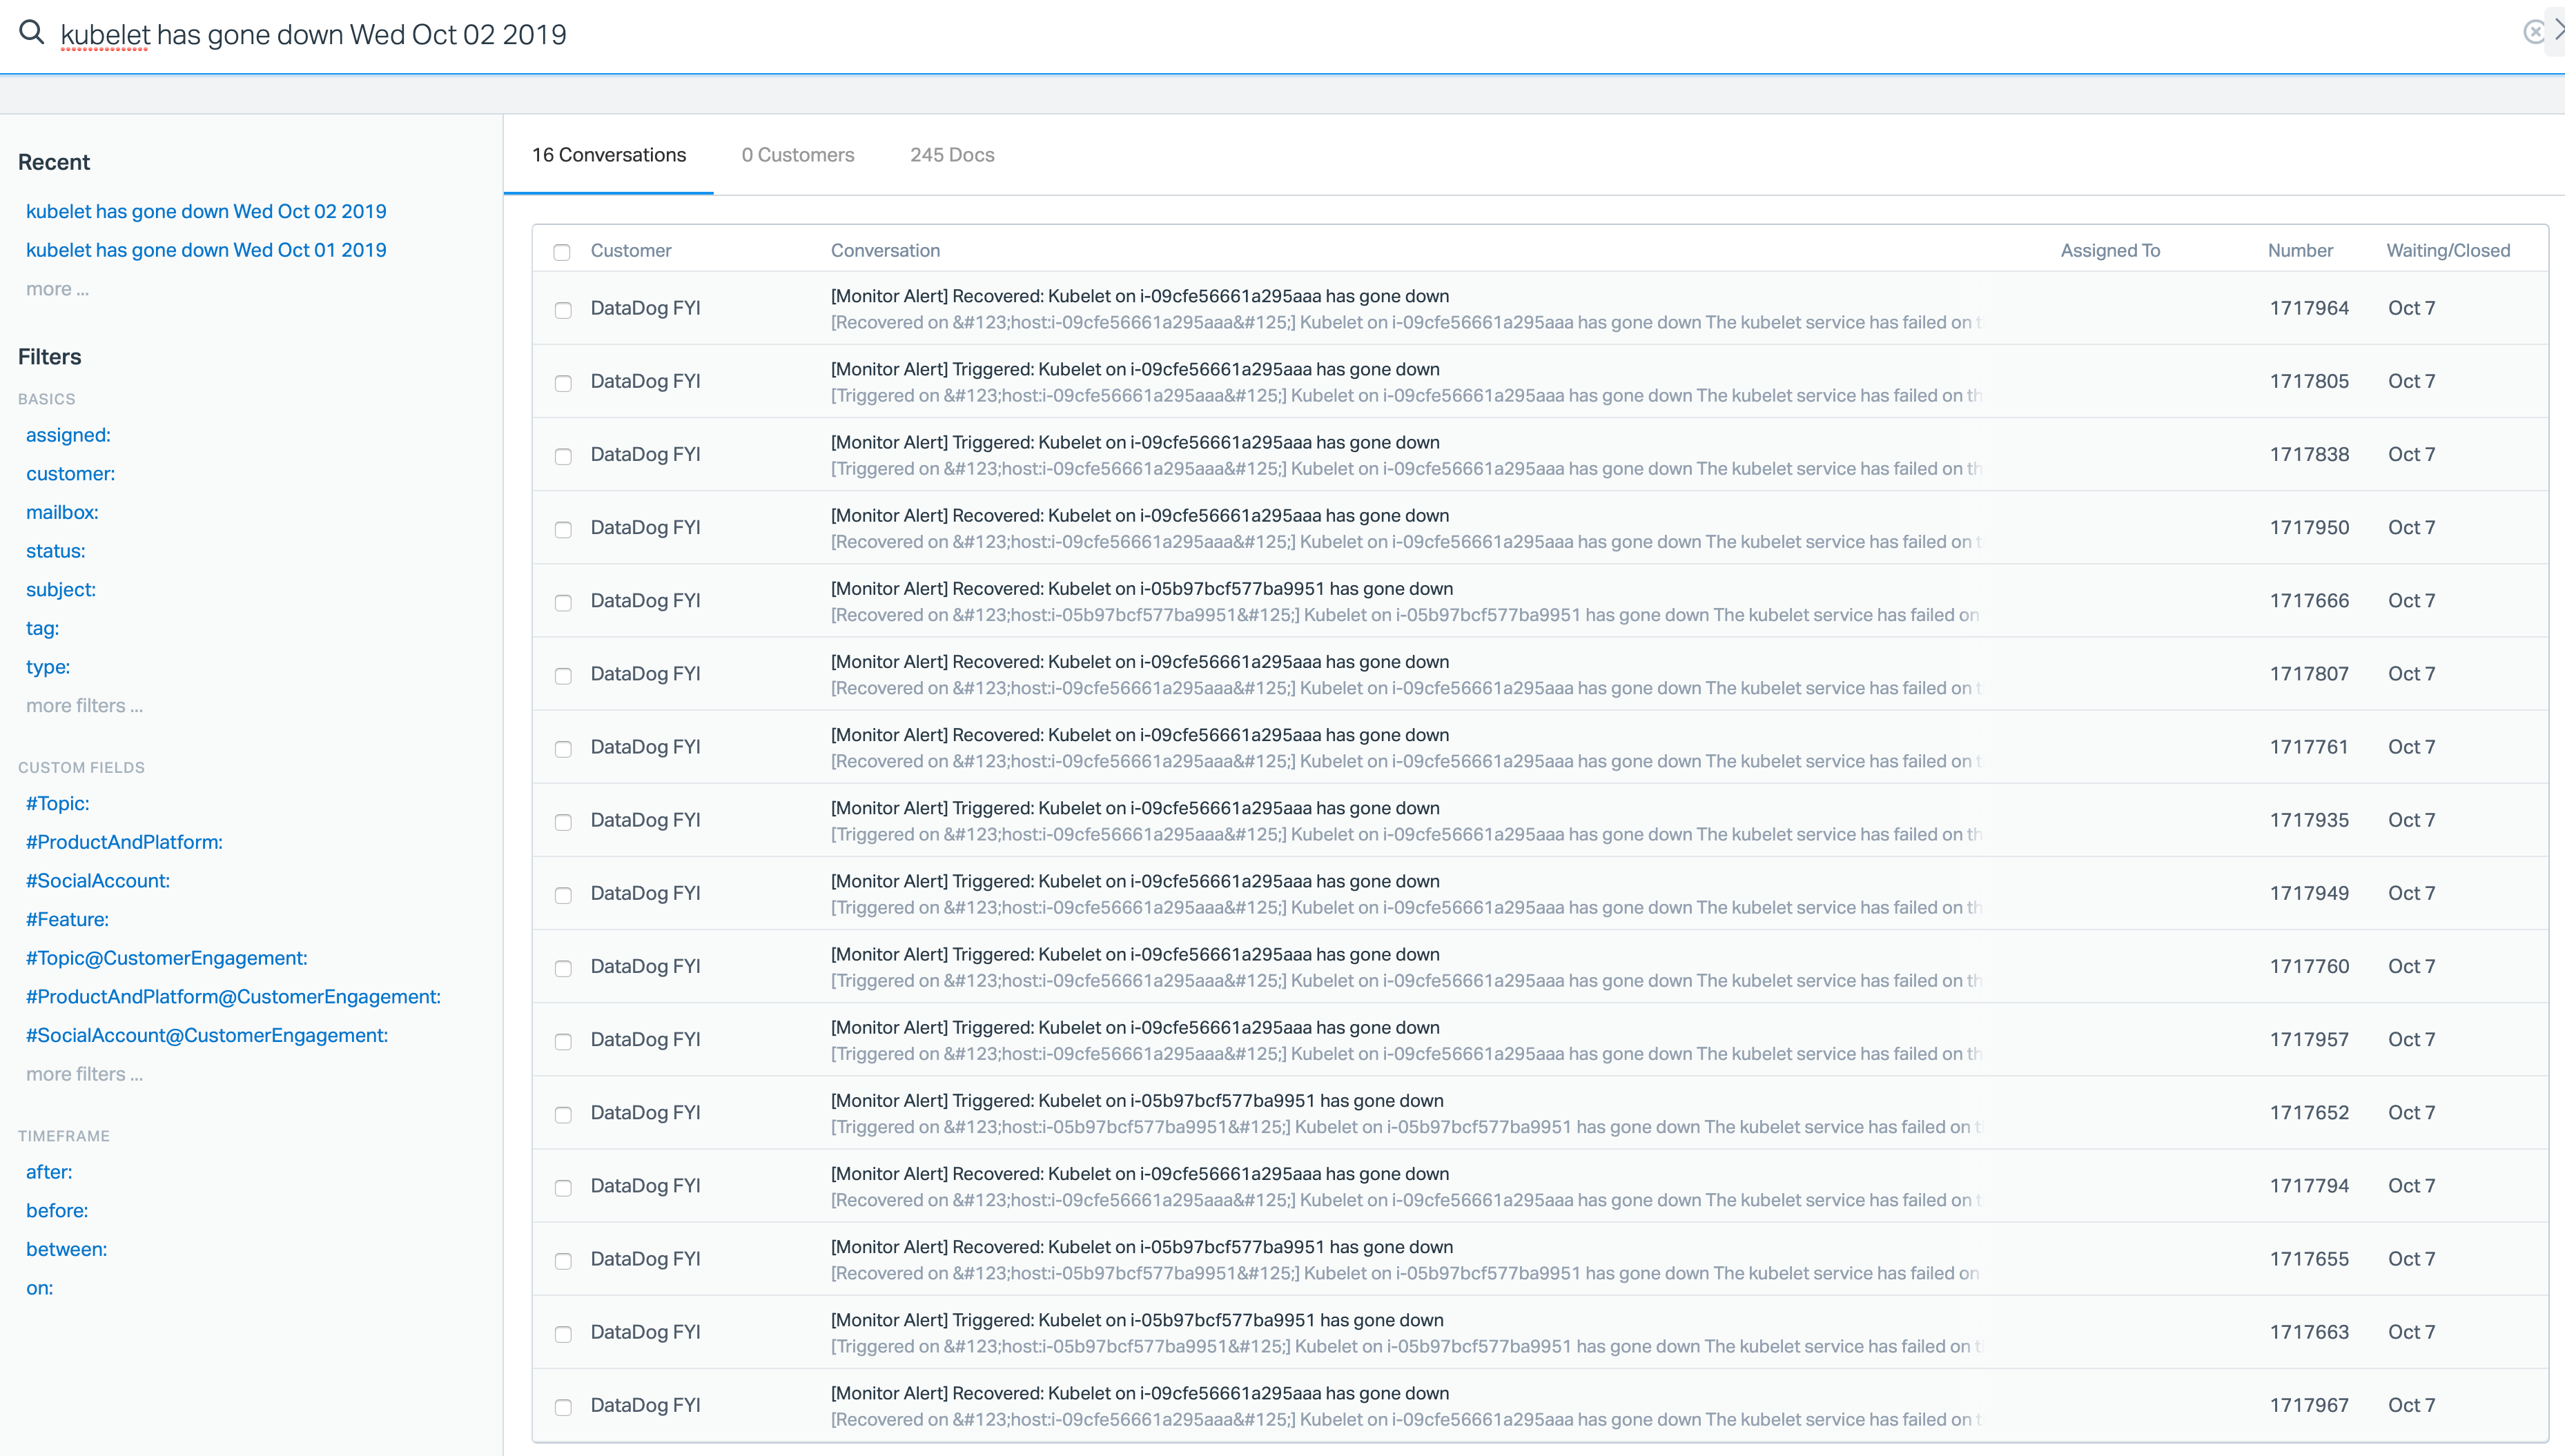Switch to the 0 Customers tab
The height and width of the screenshot is (1456, 2565).
click(798, 155)
